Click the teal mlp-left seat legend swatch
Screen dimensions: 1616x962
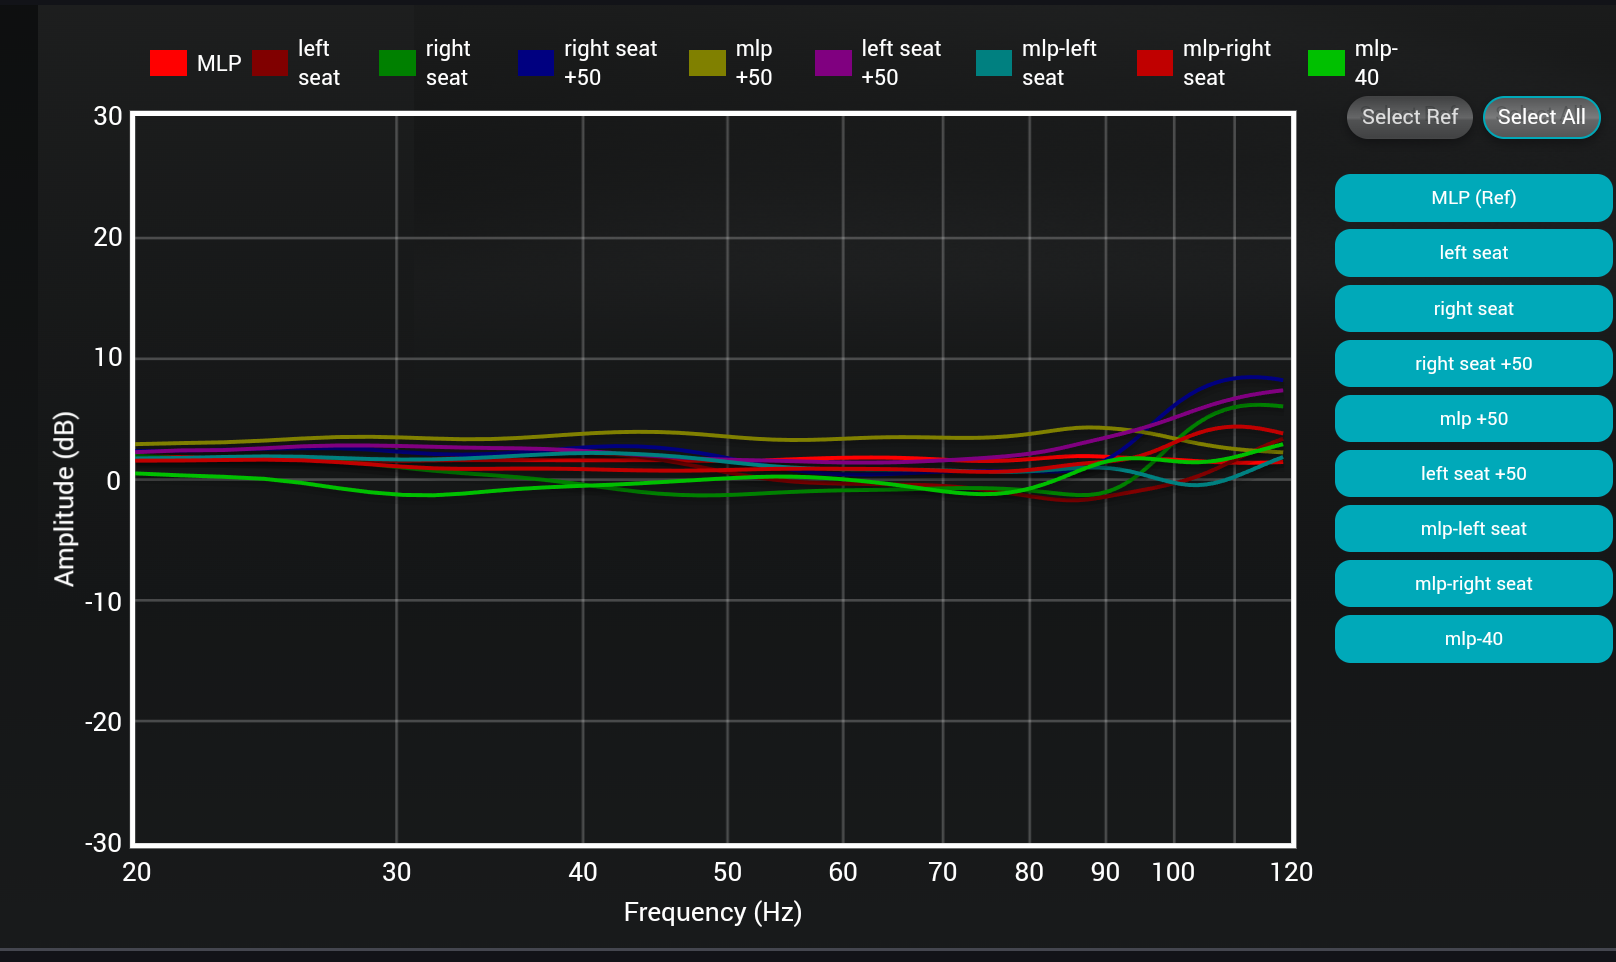[x=993, y=63]
